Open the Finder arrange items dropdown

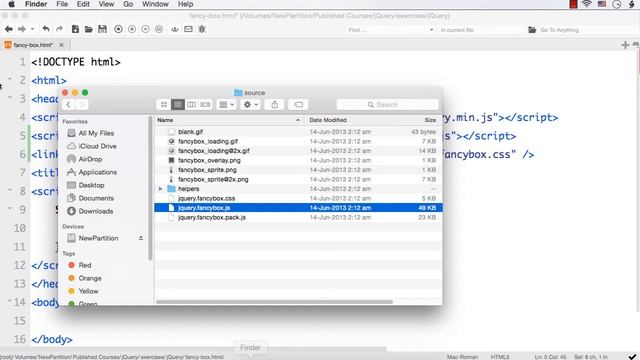pyautogui.click(x=227, y=104)
